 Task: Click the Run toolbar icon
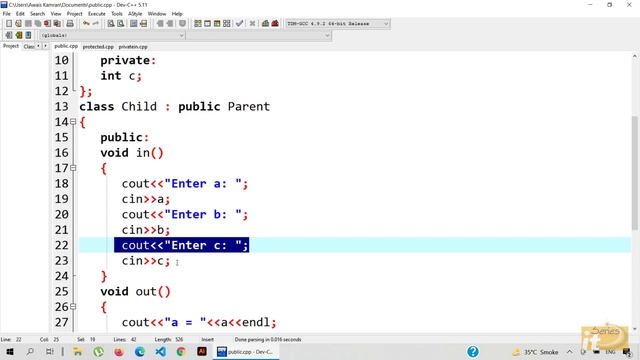coord(207,24)
